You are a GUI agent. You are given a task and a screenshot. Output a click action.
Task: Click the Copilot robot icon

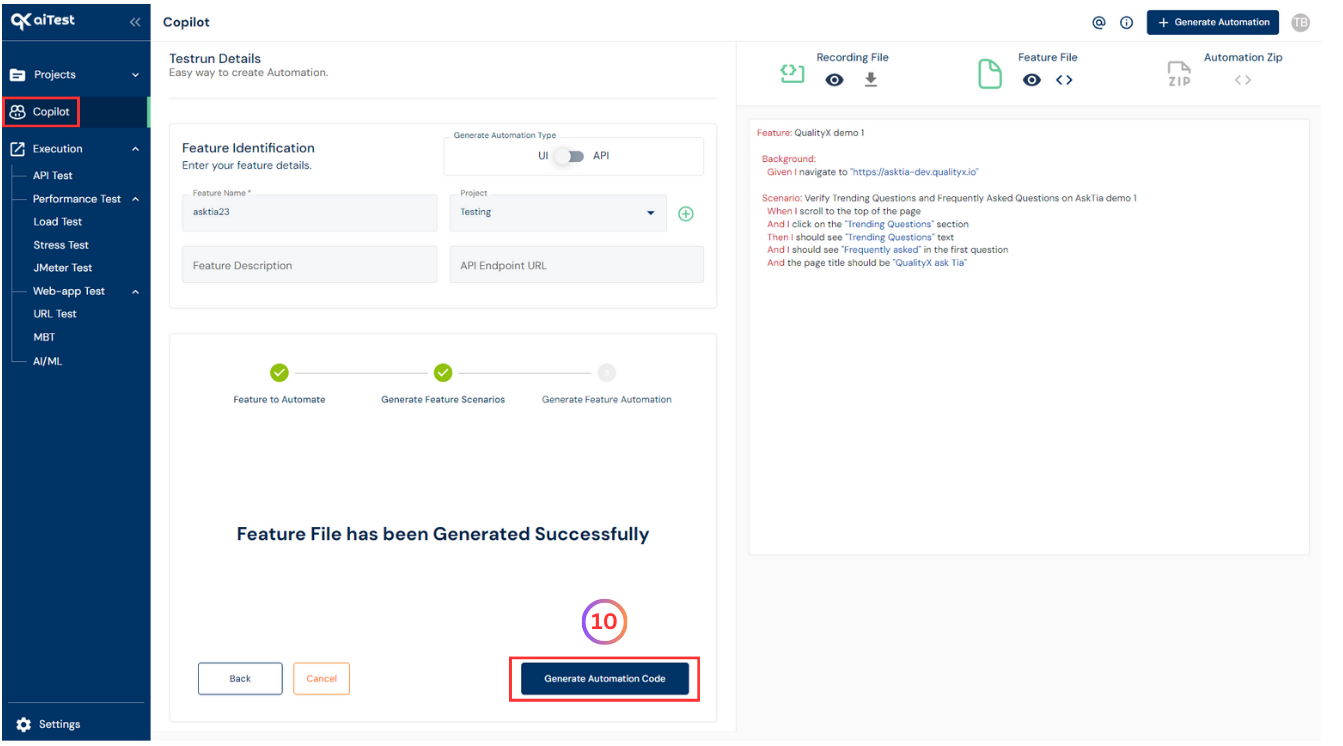pos(17,112)
